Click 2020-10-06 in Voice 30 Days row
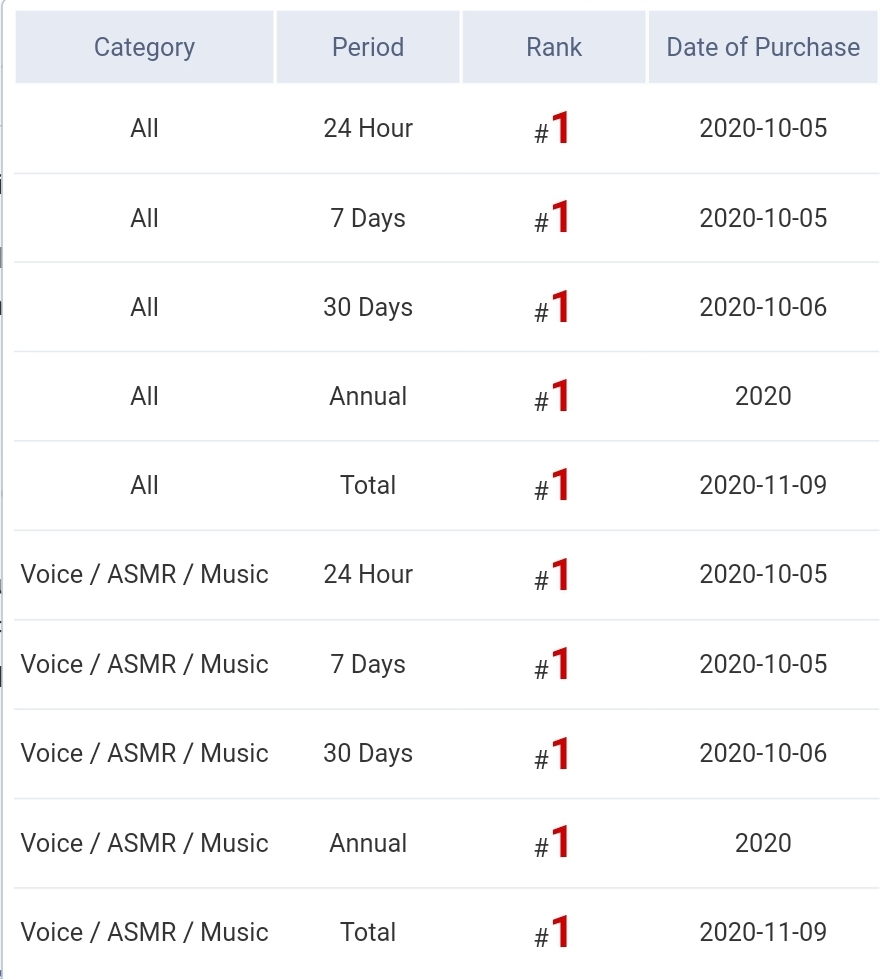 [x=763, y=753]
